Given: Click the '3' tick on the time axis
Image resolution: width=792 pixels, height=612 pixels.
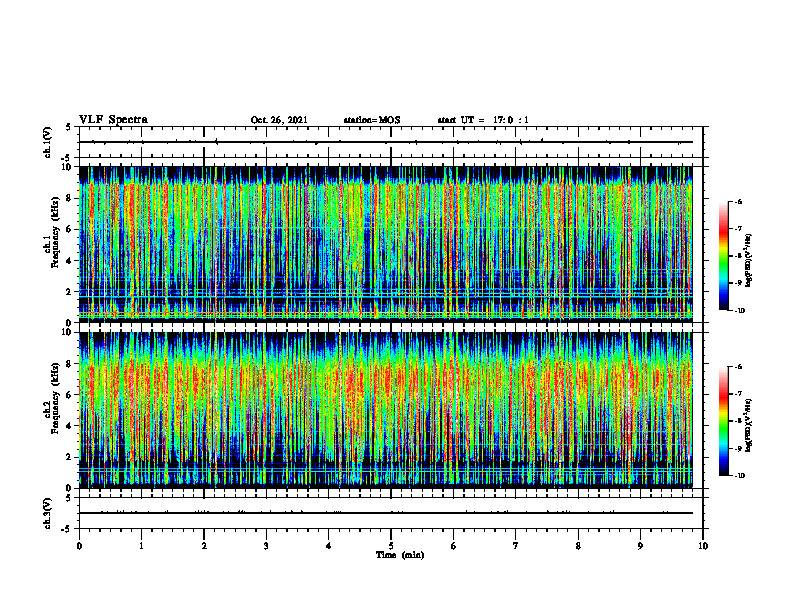Looking at the screenshot, I should [x=266, y=546].
